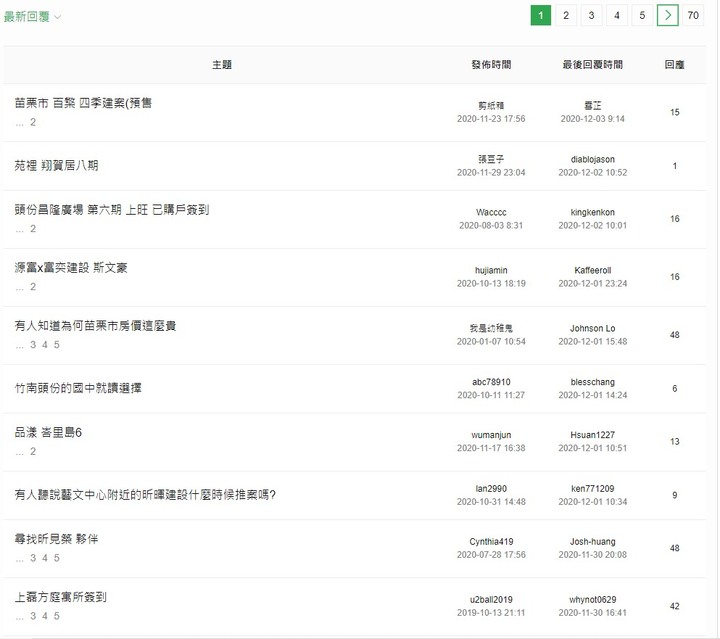This screenshot has width=720, height=639.
Task: Click the 最後回覆時間 column header
Action: pyautogui.click(x=592, y=65)
